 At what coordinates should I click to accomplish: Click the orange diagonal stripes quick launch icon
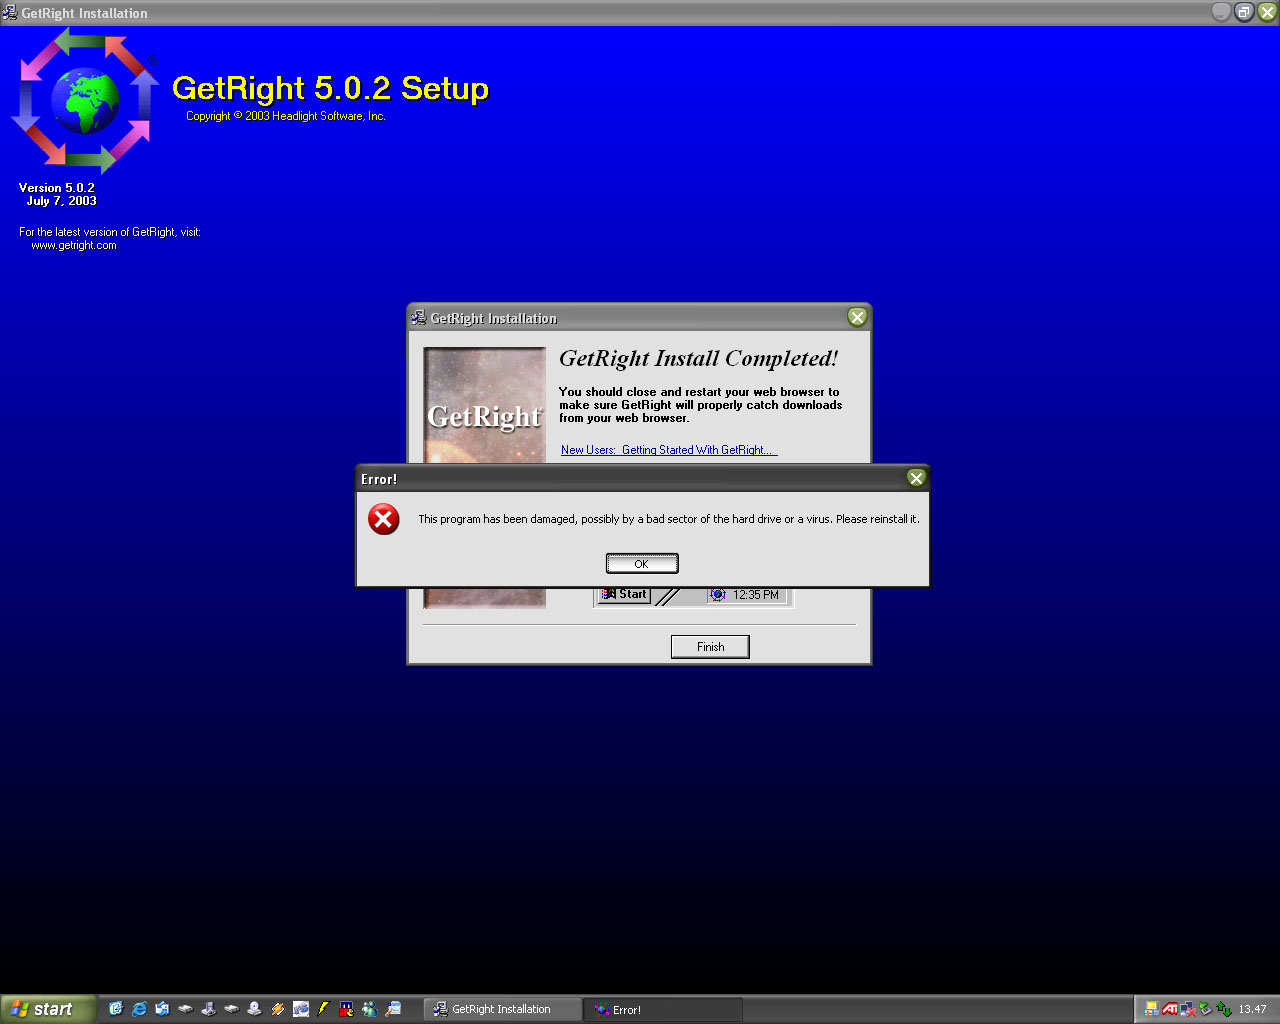(x=277, y=1009)
